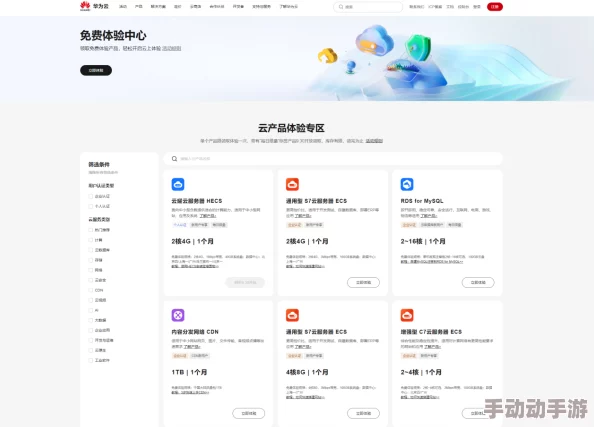
Task: Enable the 云数据库 category filter
Action: pos(91,250)
